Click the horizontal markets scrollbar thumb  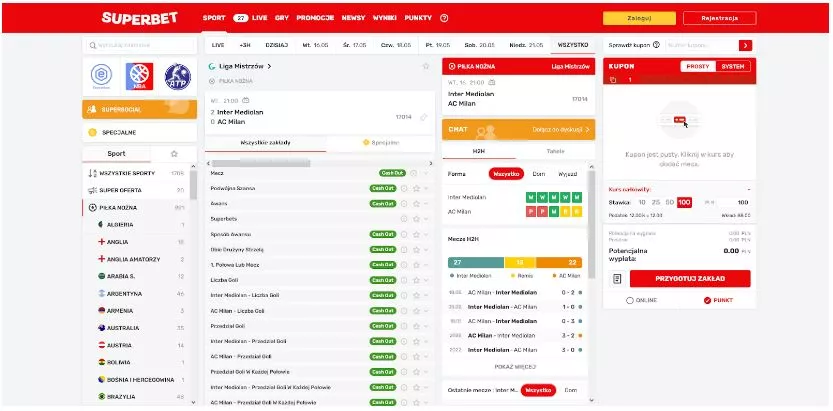[260, 164]
